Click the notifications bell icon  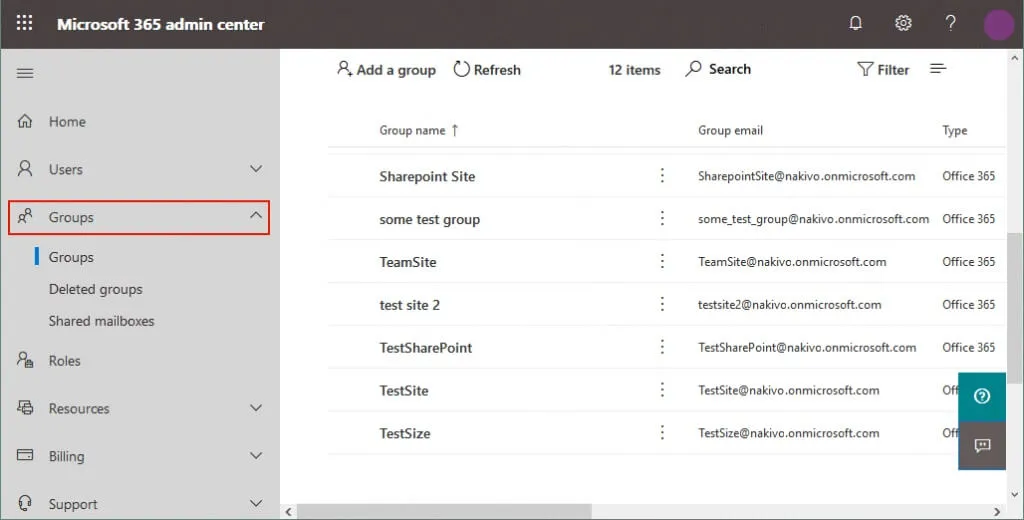click(855, 23)
